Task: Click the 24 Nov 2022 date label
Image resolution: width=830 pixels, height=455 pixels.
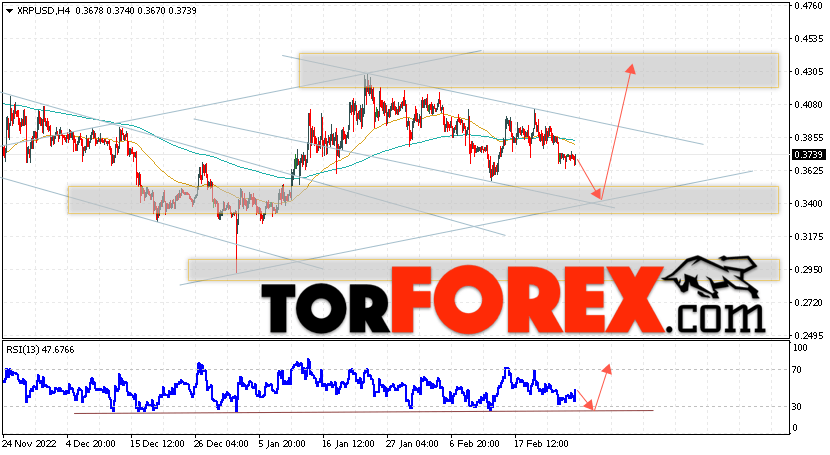Action: click(29, 443)
